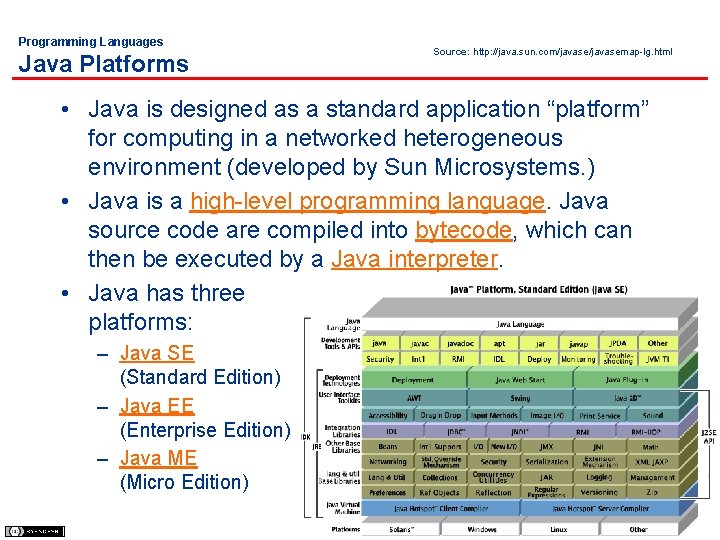The image size is (720, 540).
Task: Click the 'Preferences' cell
Action: 388,492
